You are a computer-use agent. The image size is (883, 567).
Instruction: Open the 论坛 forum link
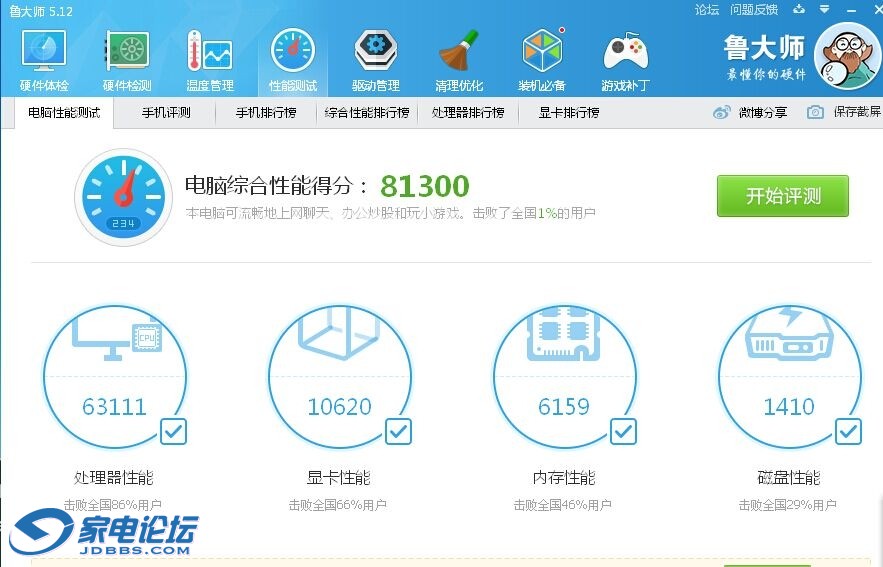click(x=707, y=10)
